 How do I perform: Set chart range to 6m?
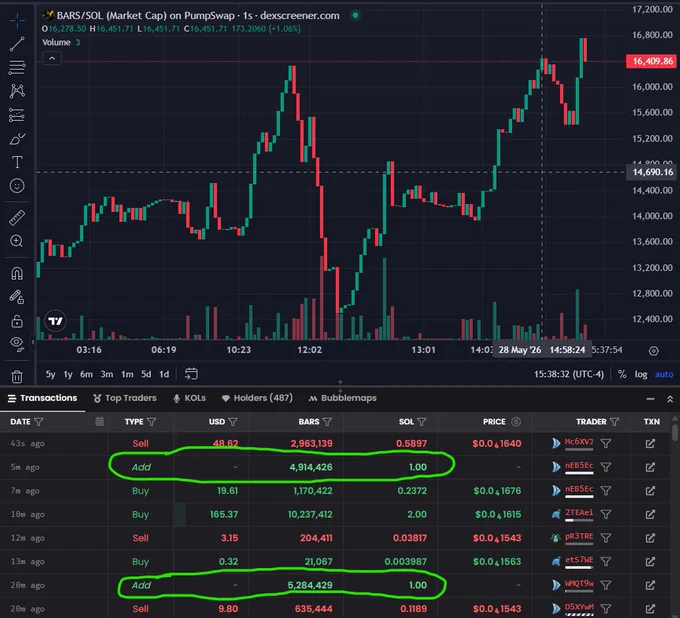pos(86,374)
